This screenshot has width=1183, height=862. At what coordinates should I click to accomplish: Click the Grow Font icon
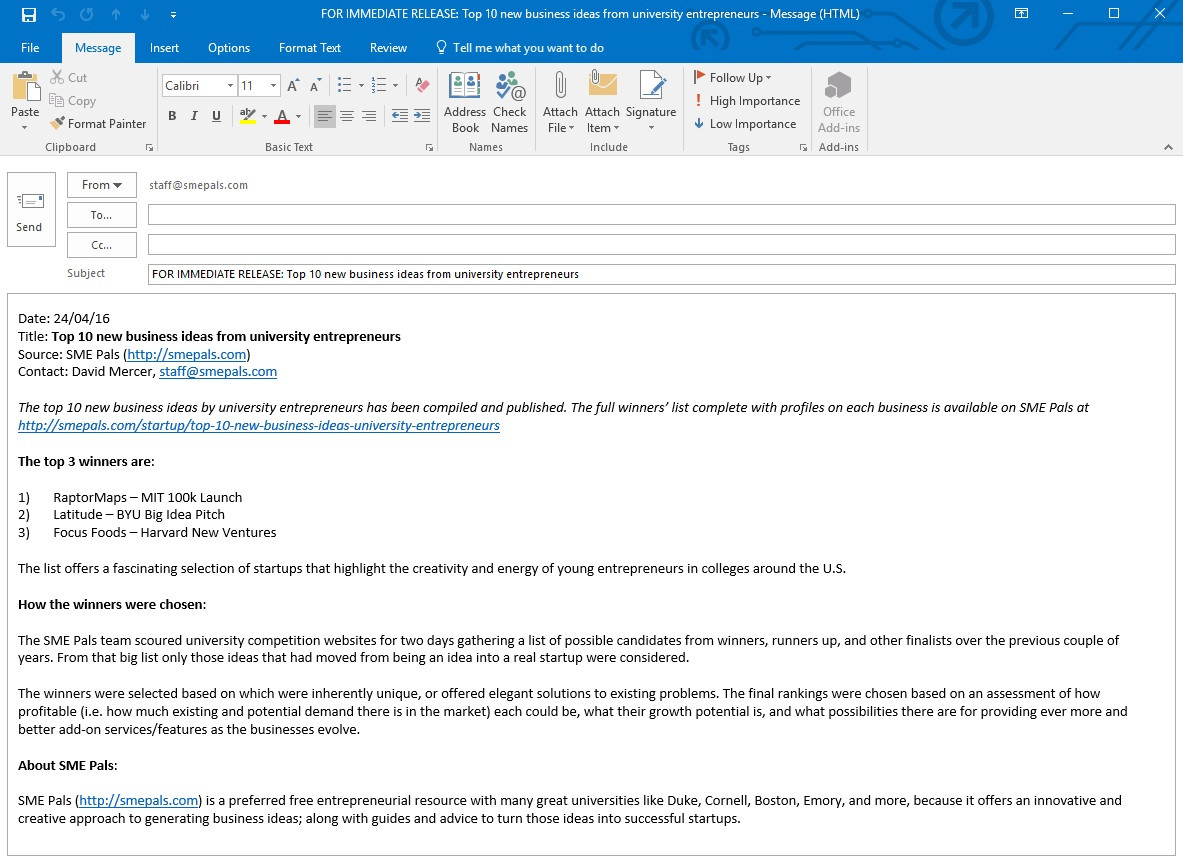(293, 85)
